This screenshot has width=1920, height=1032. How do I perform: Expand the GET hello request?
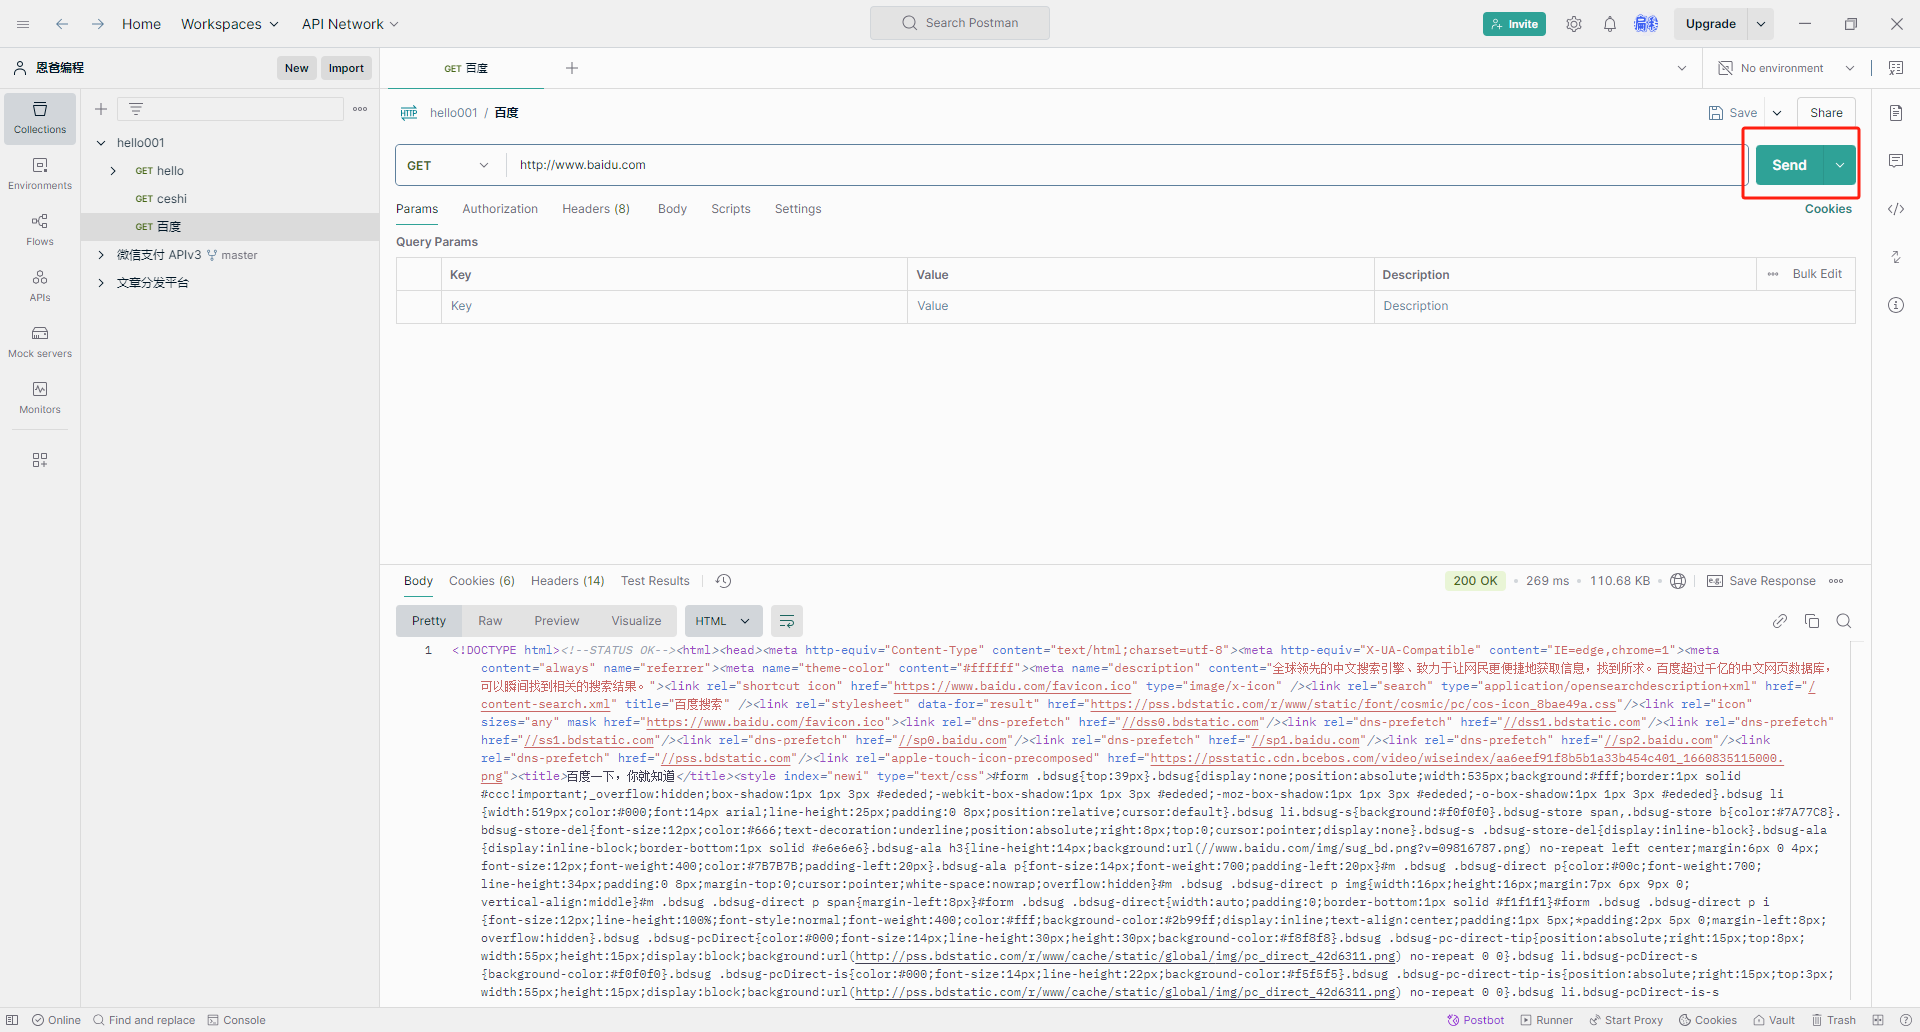[x=113, y=171]
